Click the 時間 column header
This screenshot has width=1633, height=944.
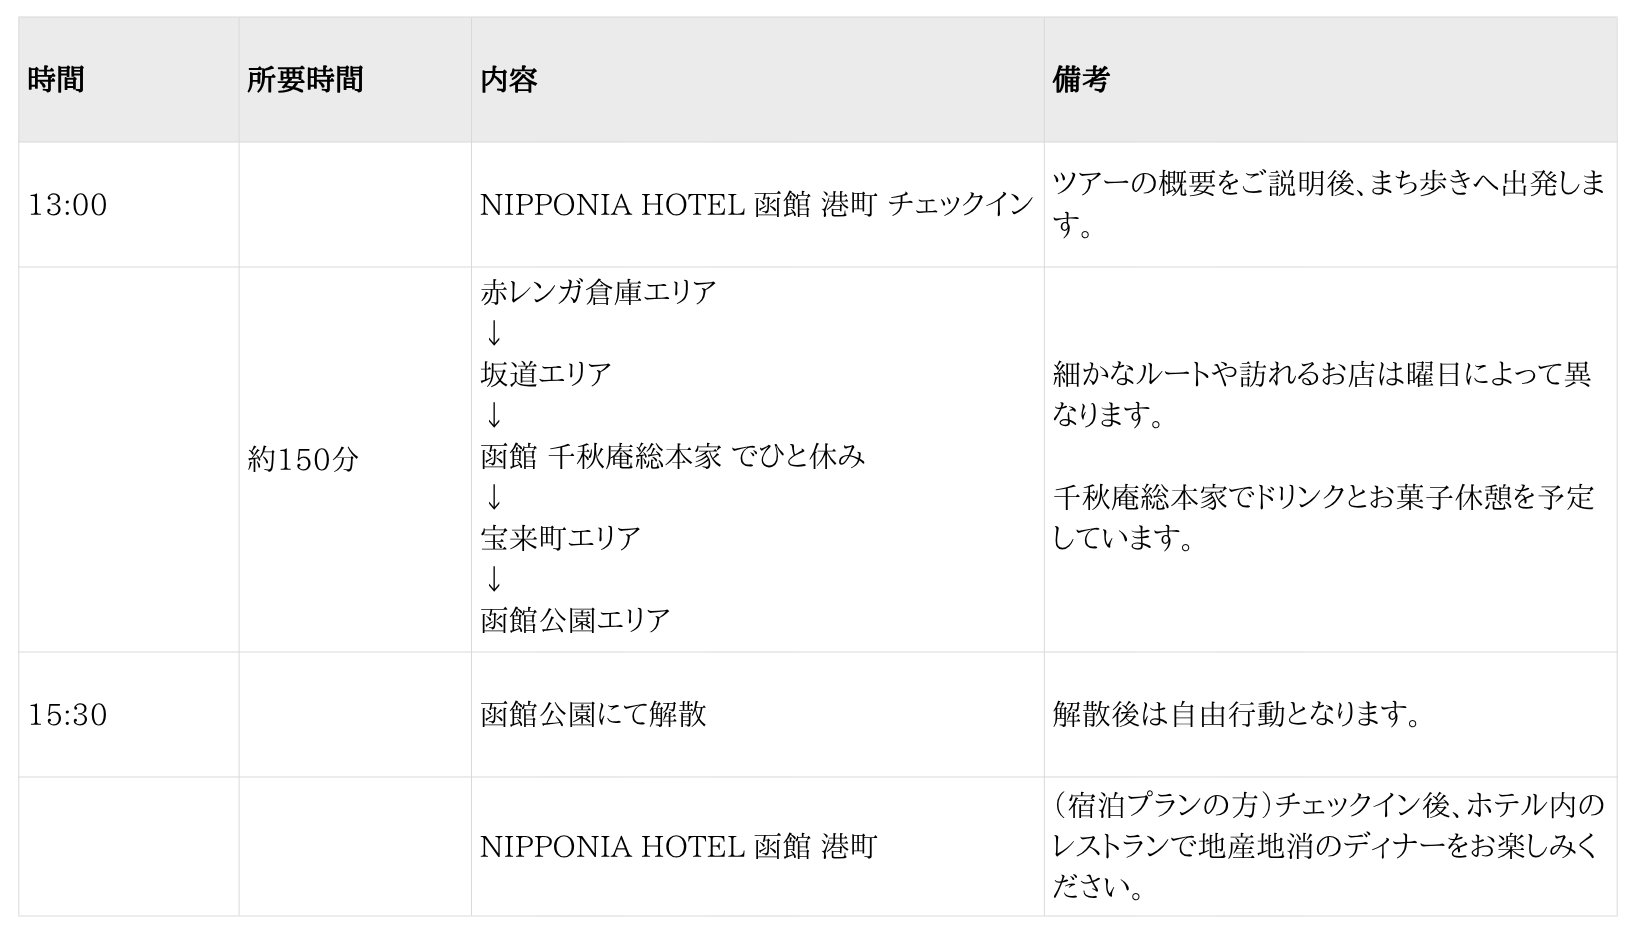(x=56, y=80)
